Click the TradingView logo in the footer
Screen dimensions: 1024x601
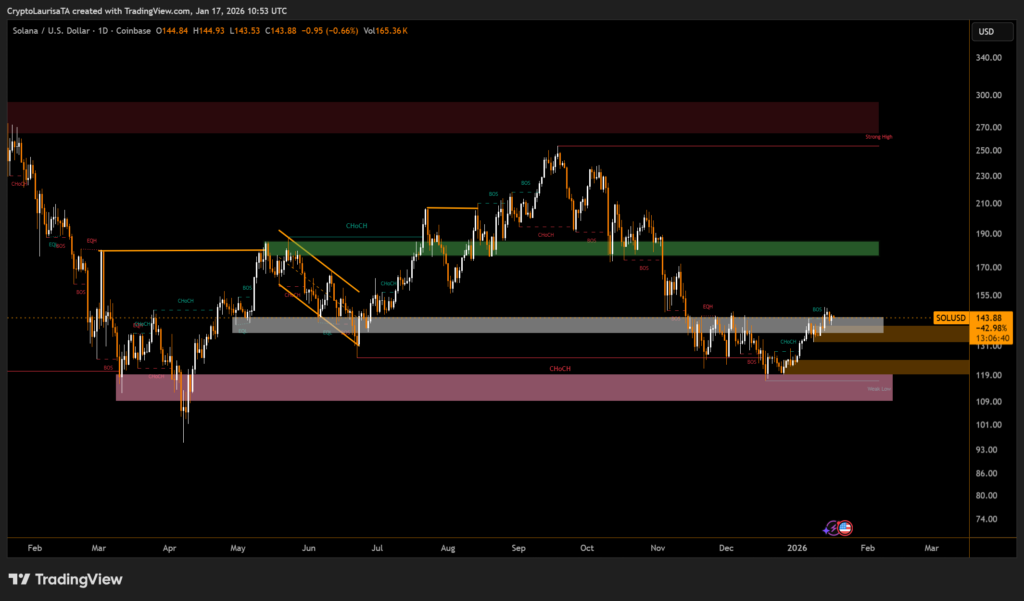point(65,579)
